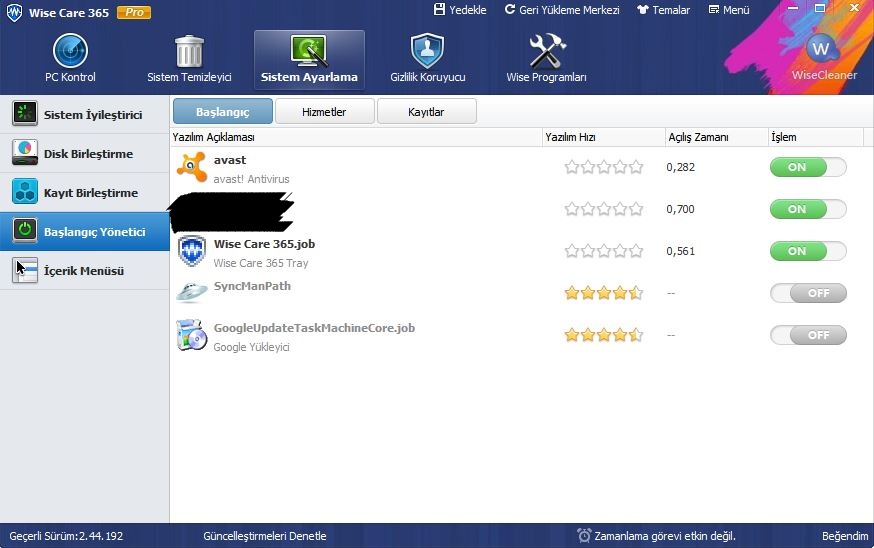Image resolution: width=874 pixels, height=548 pixels.
Task: Click Zamanlama görevi etkin değil text
Action: (x=665, y=536)
